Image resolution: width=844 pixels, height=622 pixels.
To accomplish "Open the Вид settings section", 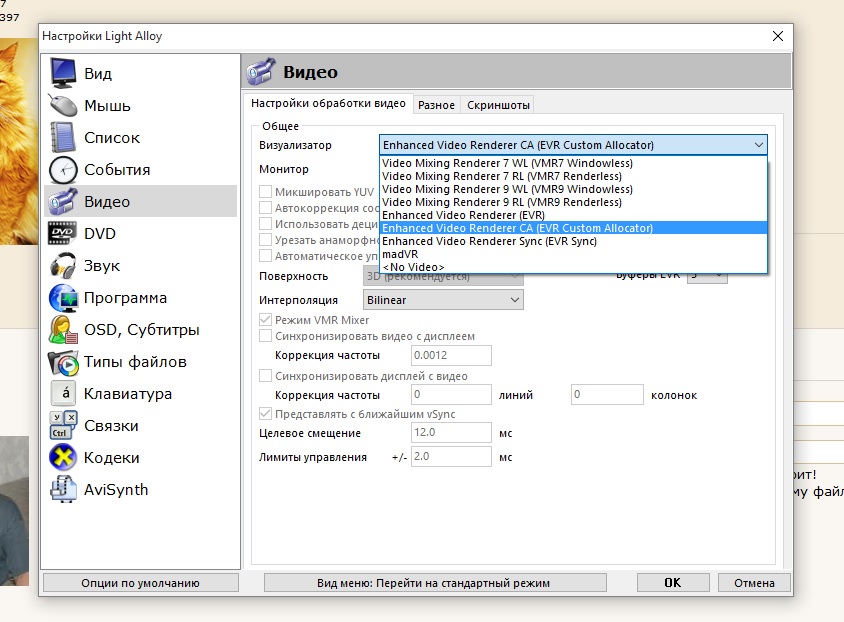I will point(140,73).
